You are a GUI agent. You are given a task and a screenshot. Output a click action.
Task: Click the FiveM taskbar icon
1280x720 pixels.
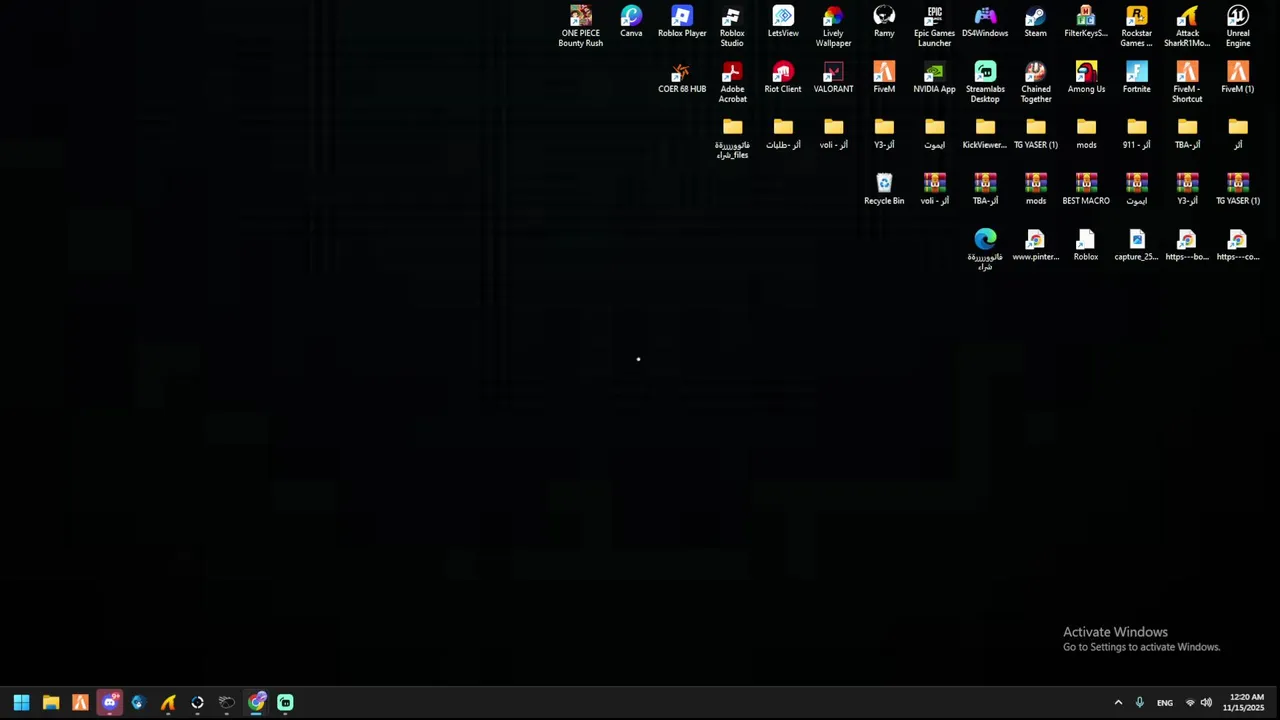click(80, 703)
